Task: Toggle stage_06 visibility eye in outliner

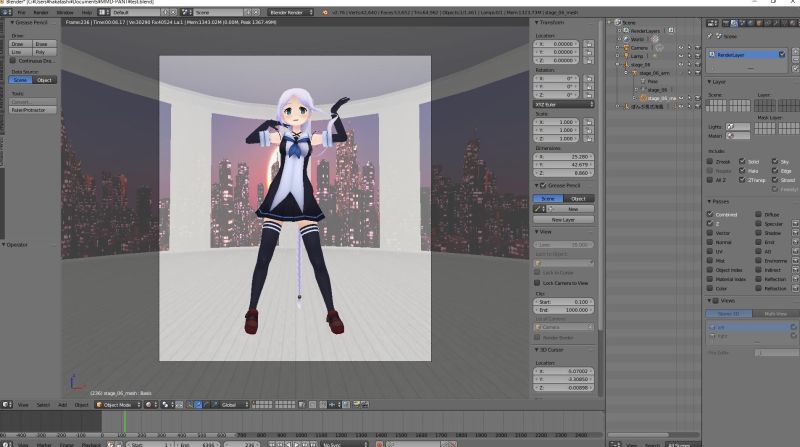Action: (681, 64)
